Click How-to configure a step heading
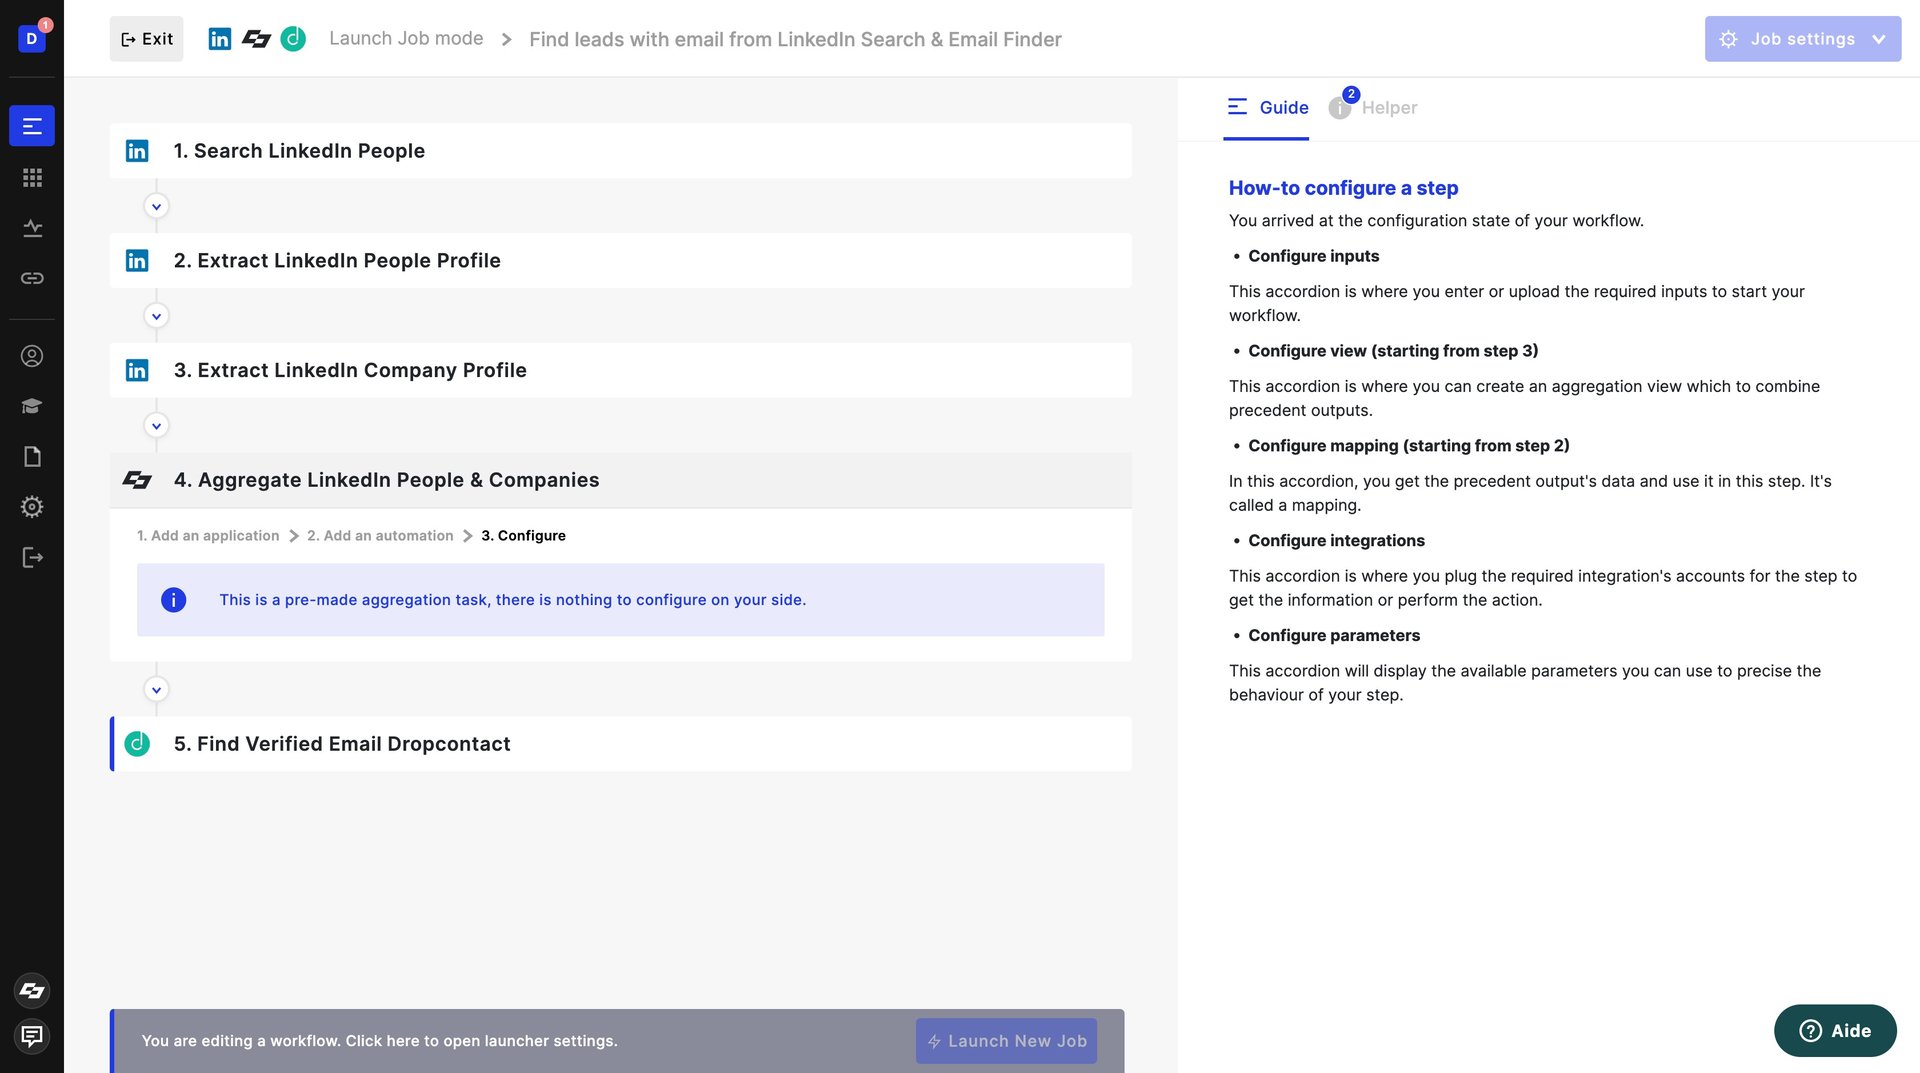The height and width of the screenshot is (1073, 1920). (x=1343, y=188)
